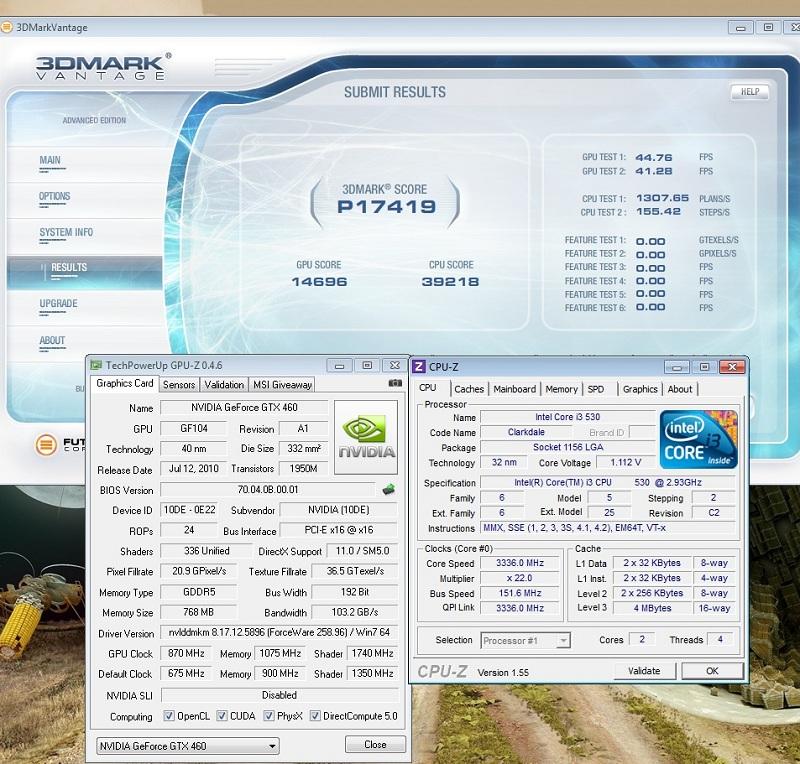This screenshot has width=800, height=764.
Task: Click the CPU score value 39218
Action: (x=451, y=282)
